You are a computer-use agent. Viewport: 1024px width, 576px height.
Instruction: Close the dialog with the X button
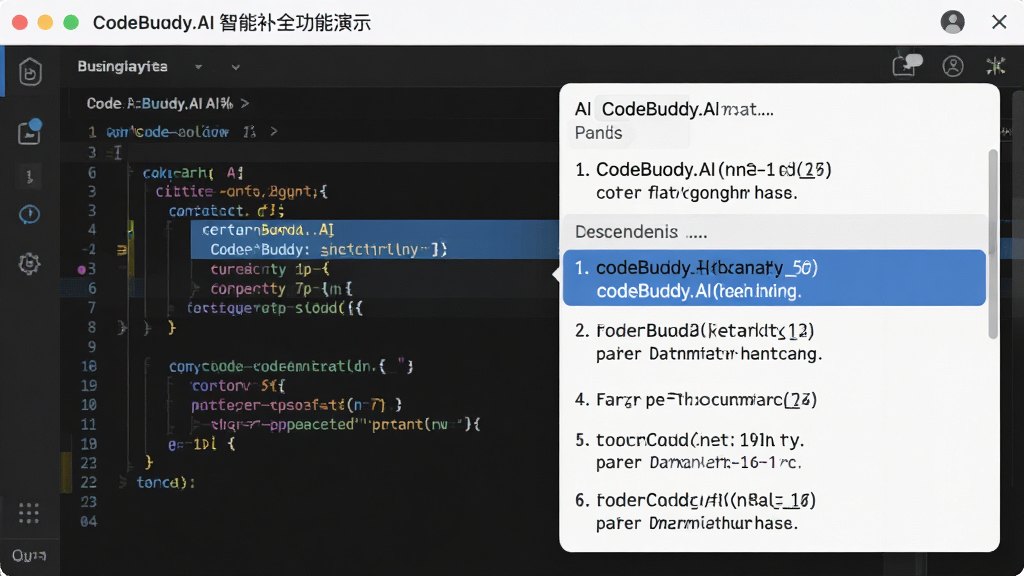[x=999, y=22]
